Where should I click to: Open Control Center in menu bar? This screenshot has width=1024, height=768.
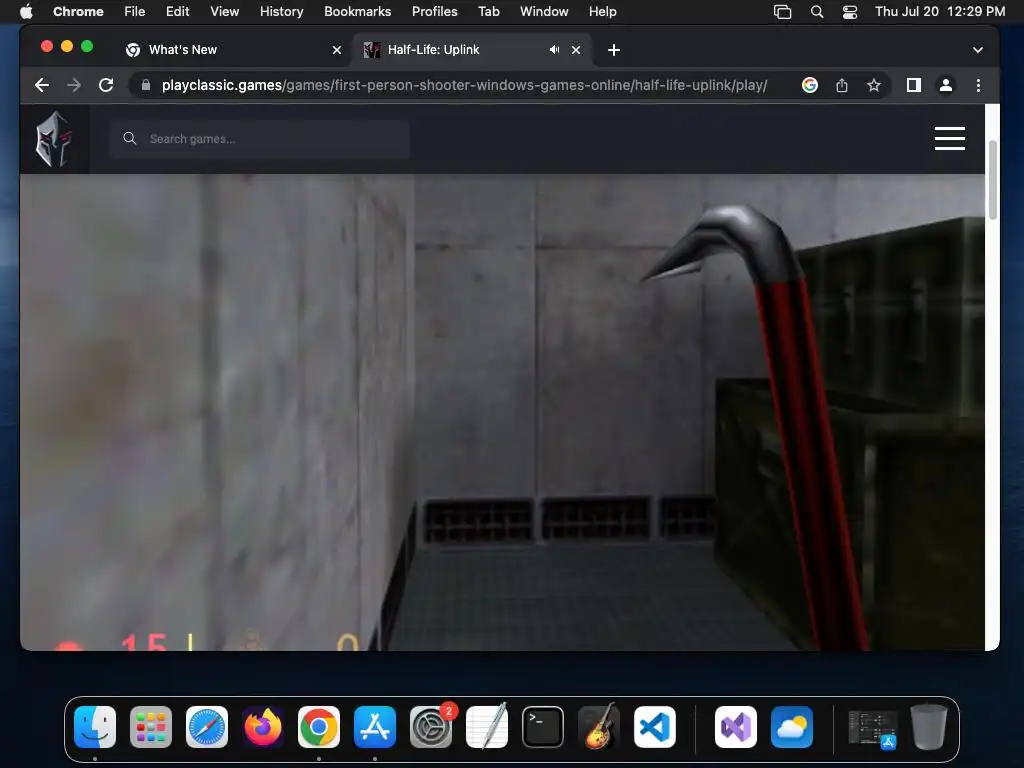click(x=850, y=11)
